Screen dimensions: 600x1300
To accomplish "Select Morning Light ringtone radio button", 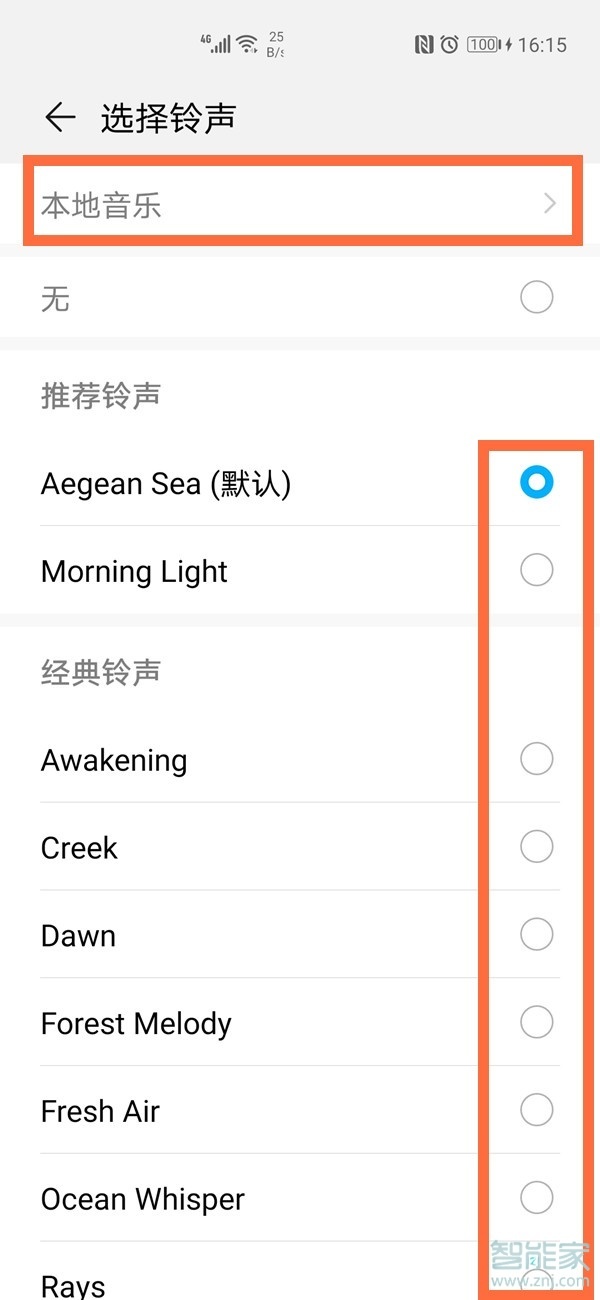I will point(537,570).
